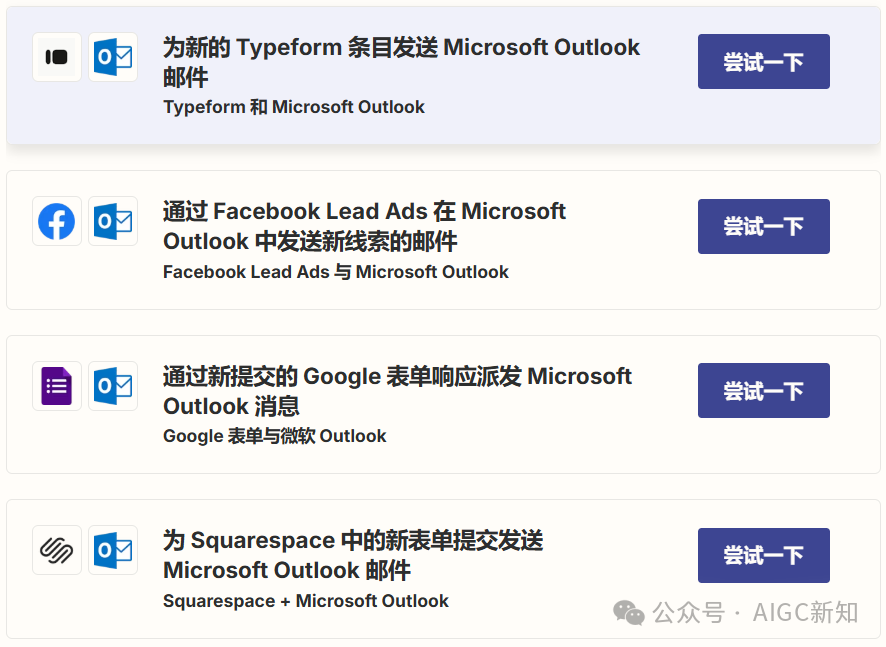Screen dimensions: 886x647
Task: Click the Outlook icon in Typeform row
Action: [113, 57]
